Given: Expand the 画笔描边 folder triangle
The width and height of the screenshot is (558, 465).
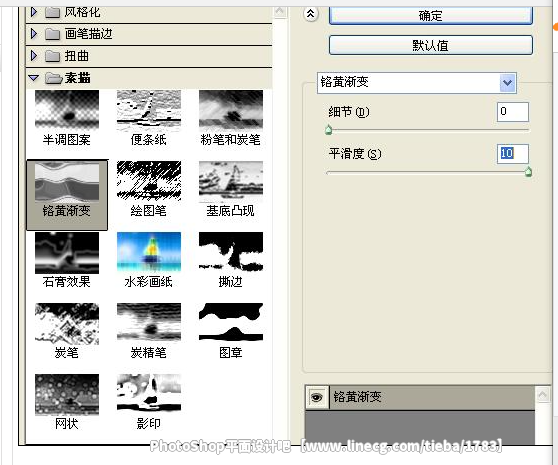Looking at the screenshot, I should click(x=34, y=34).
